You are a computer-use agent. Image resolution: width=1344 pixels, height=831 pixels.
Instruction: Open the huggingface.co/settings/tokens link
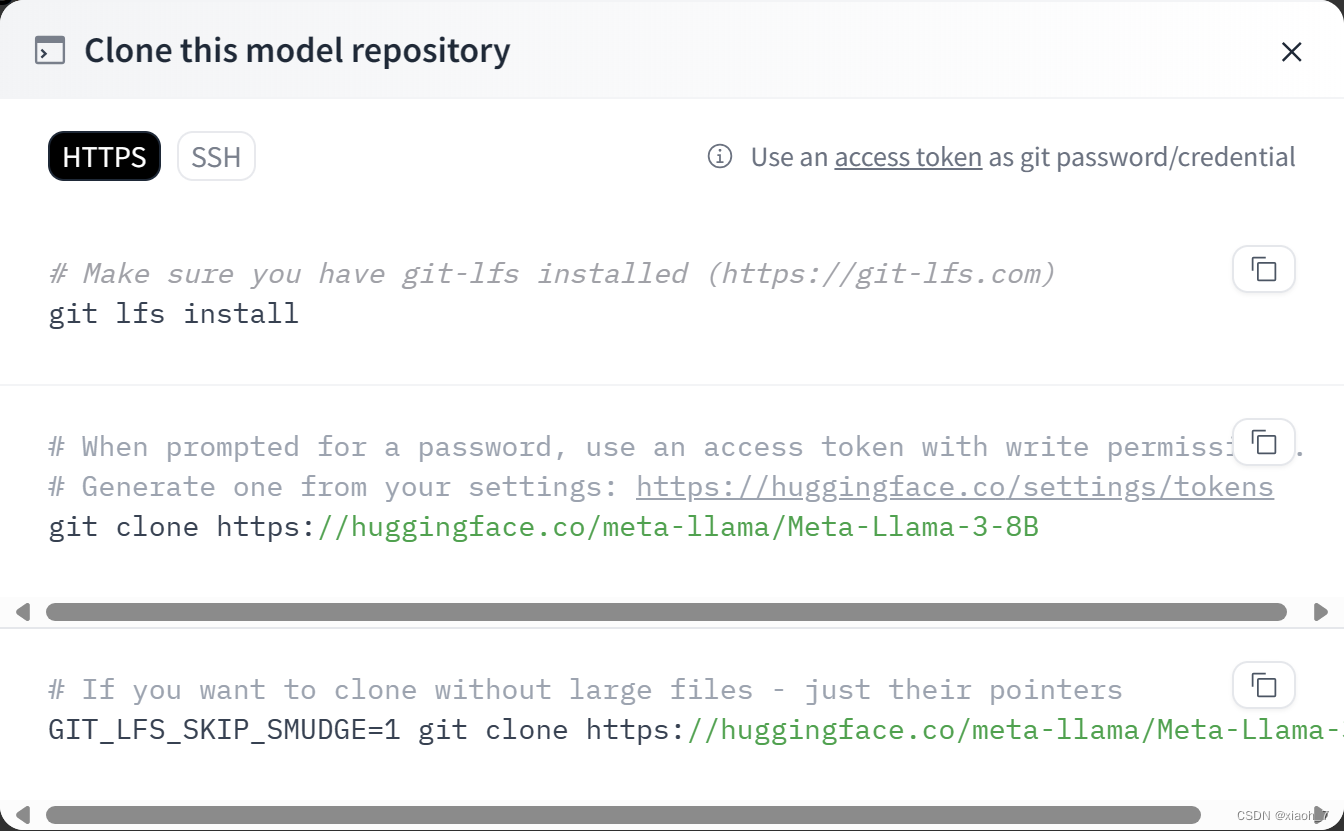(x=955, y=487)
